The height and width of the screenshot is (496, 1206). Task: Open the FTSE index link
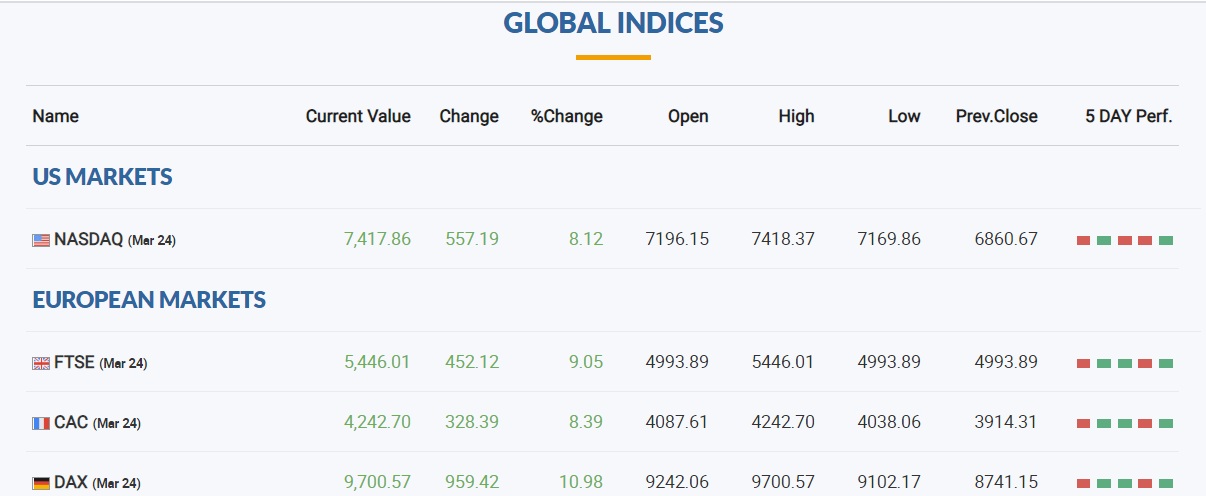pyautogui.click(x=74, y=362)
